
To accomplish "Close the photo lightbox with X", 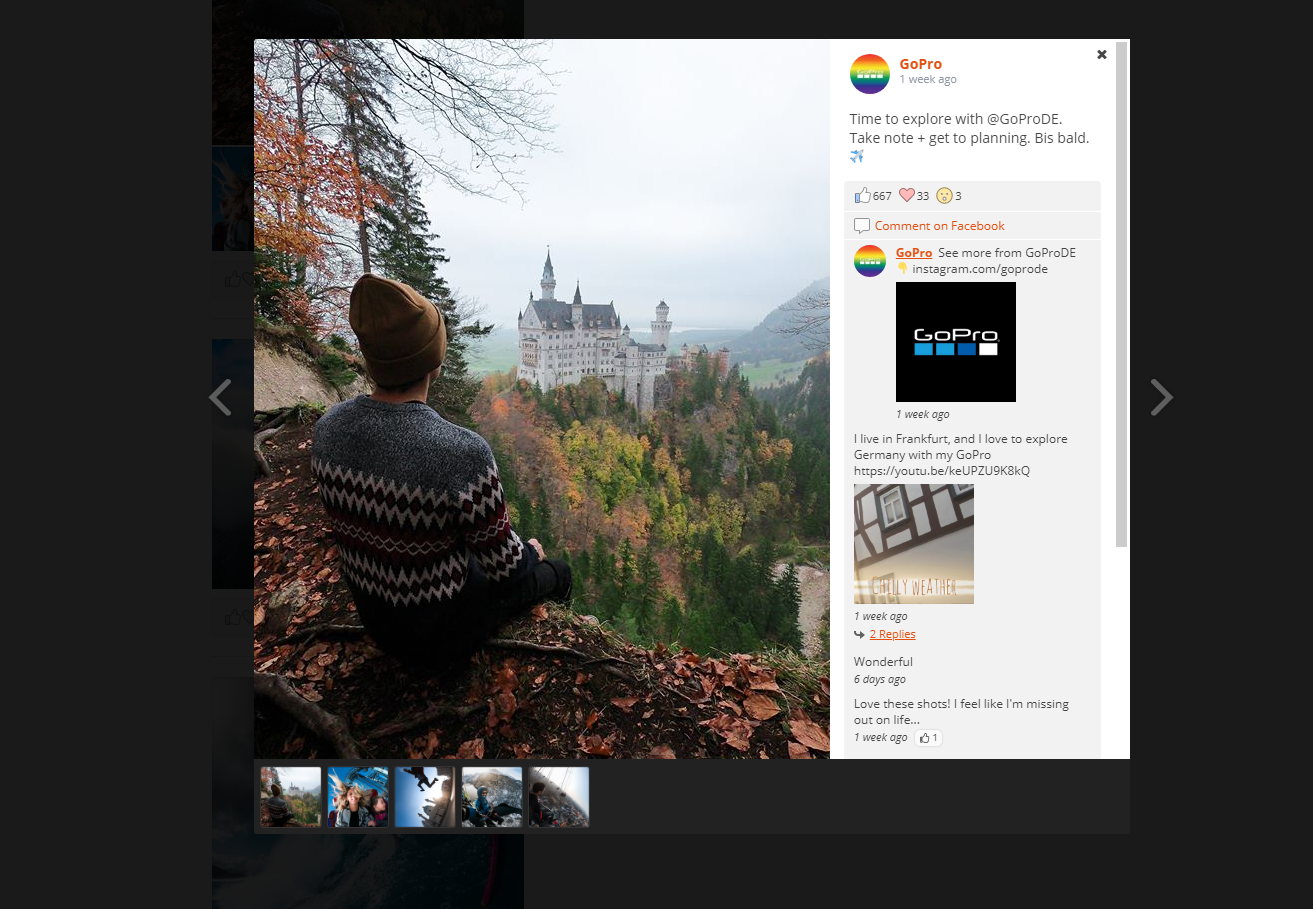I will 1101,55.
